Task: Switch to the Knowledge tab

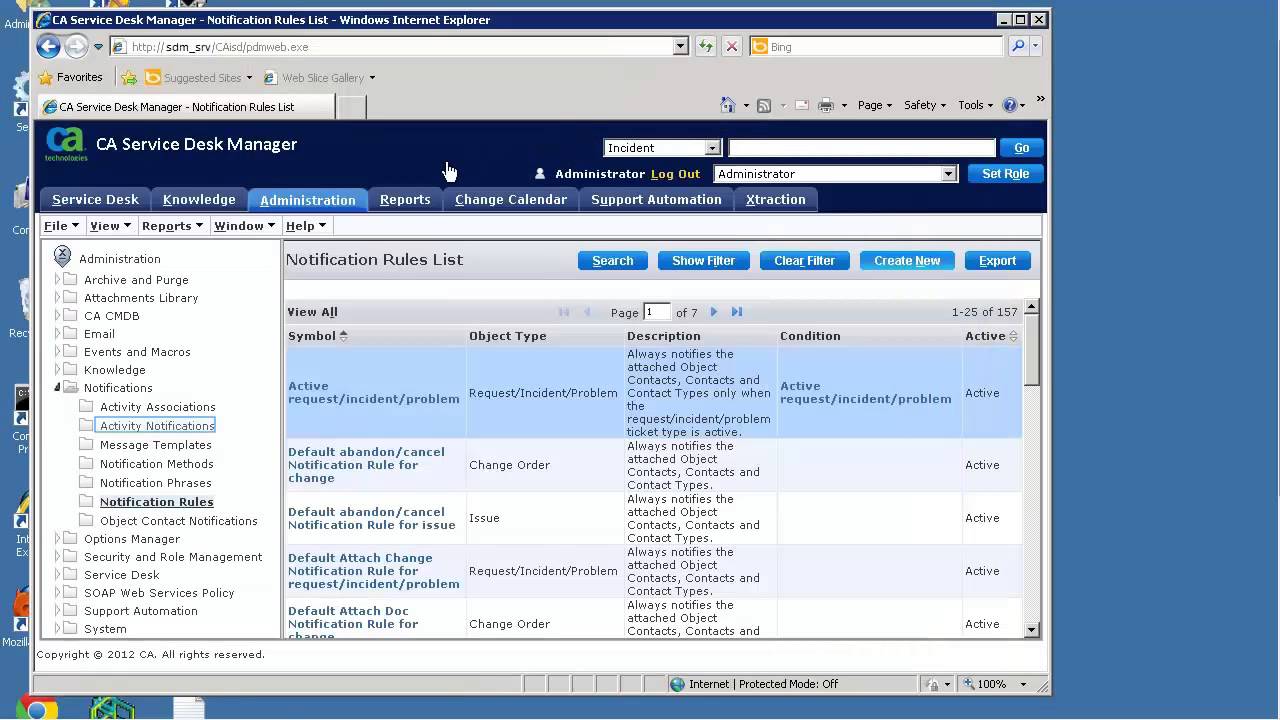Action: [199, 199]
